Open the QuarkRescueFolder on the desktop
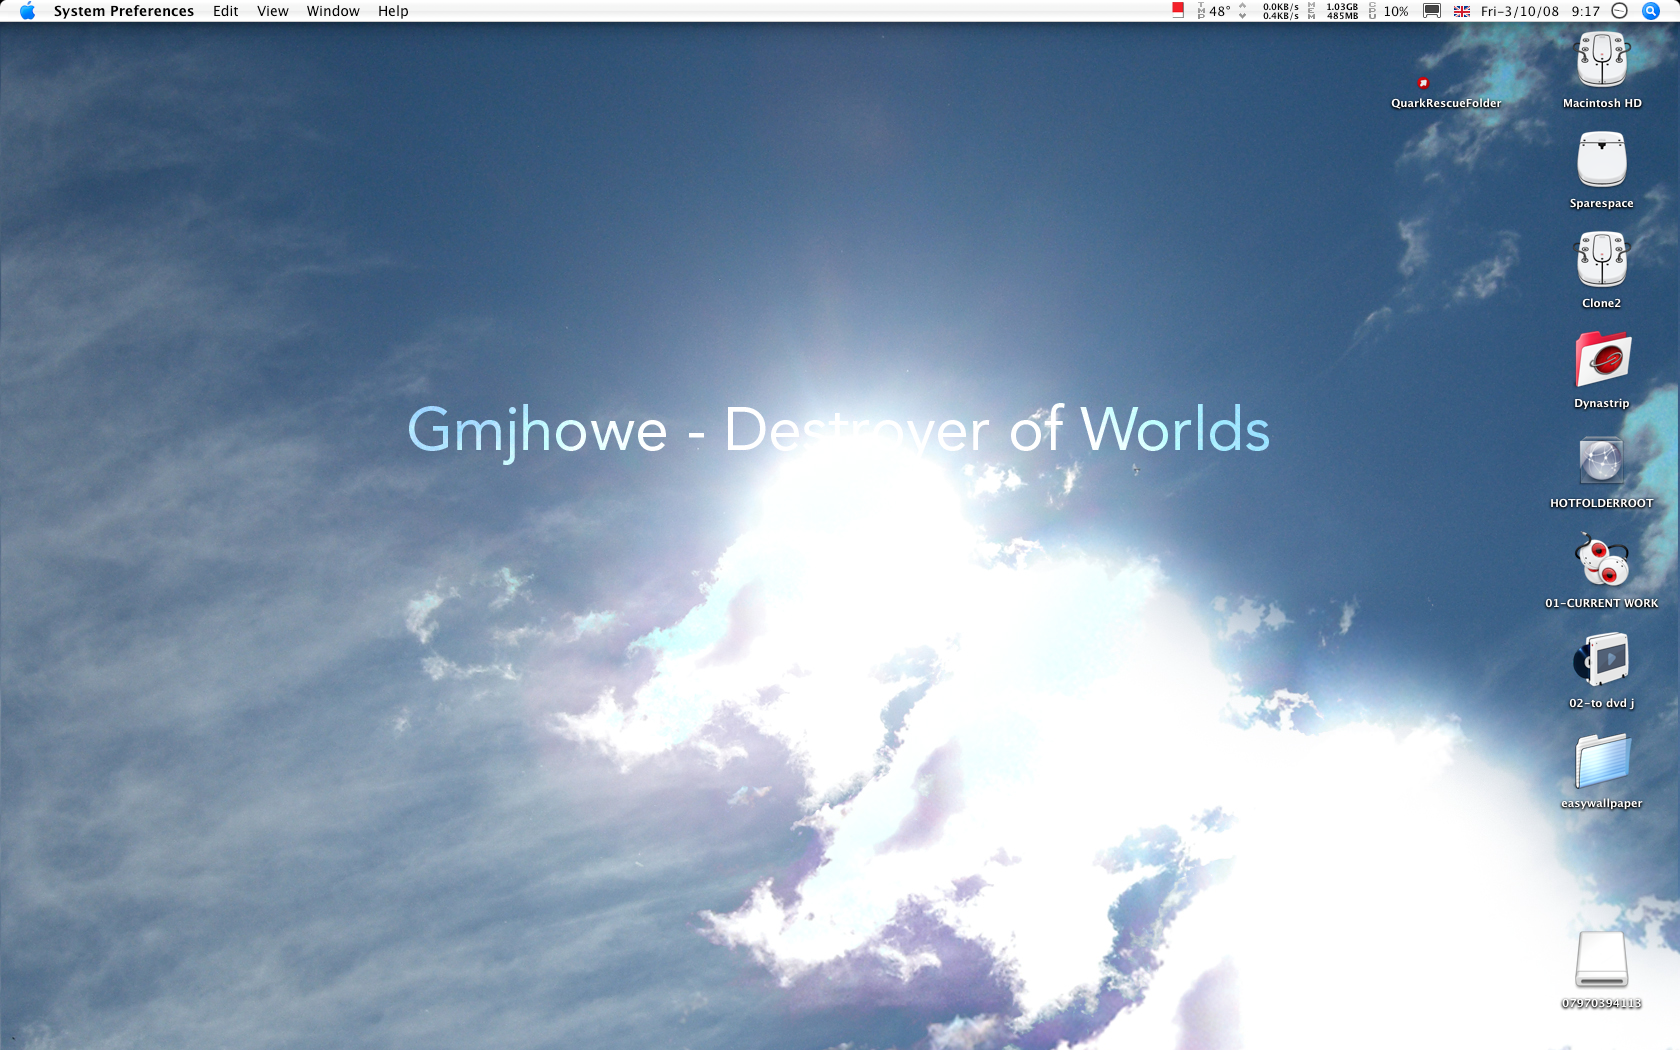The height and width of the screenshot is (1050, 1680). [x=1424, y=82]
